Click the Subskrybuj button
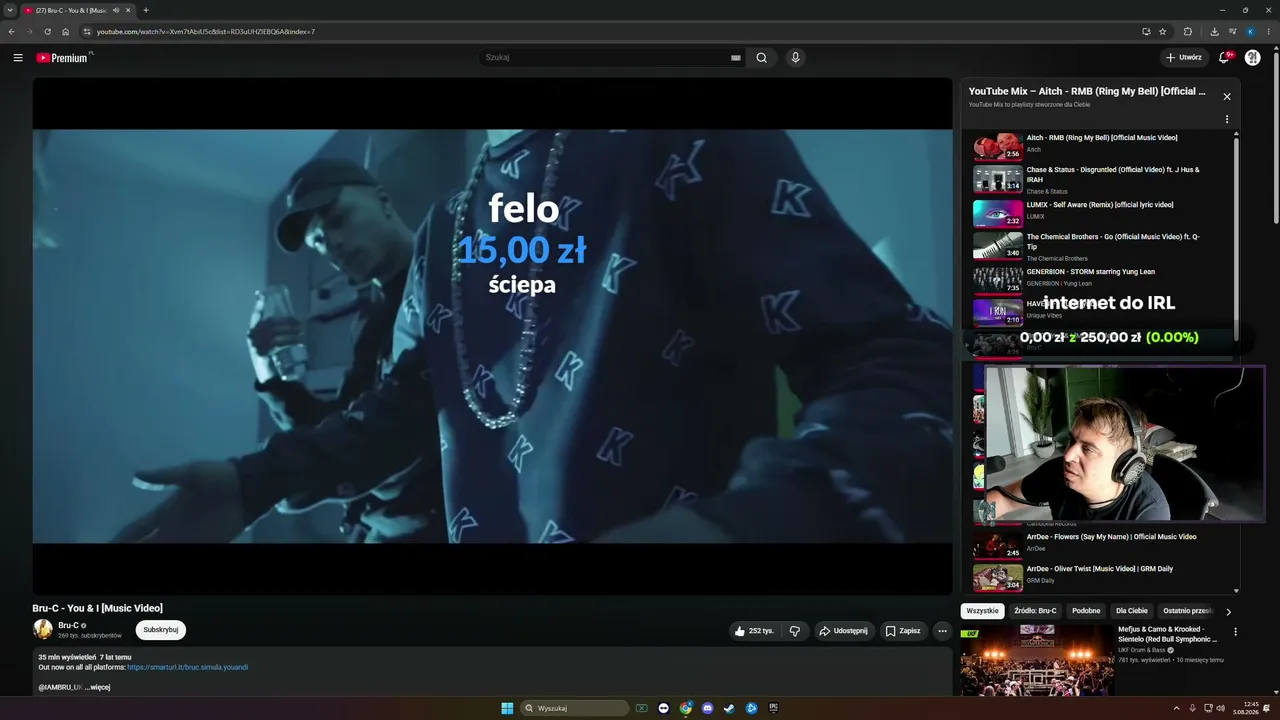 click(x=161, y=630)
